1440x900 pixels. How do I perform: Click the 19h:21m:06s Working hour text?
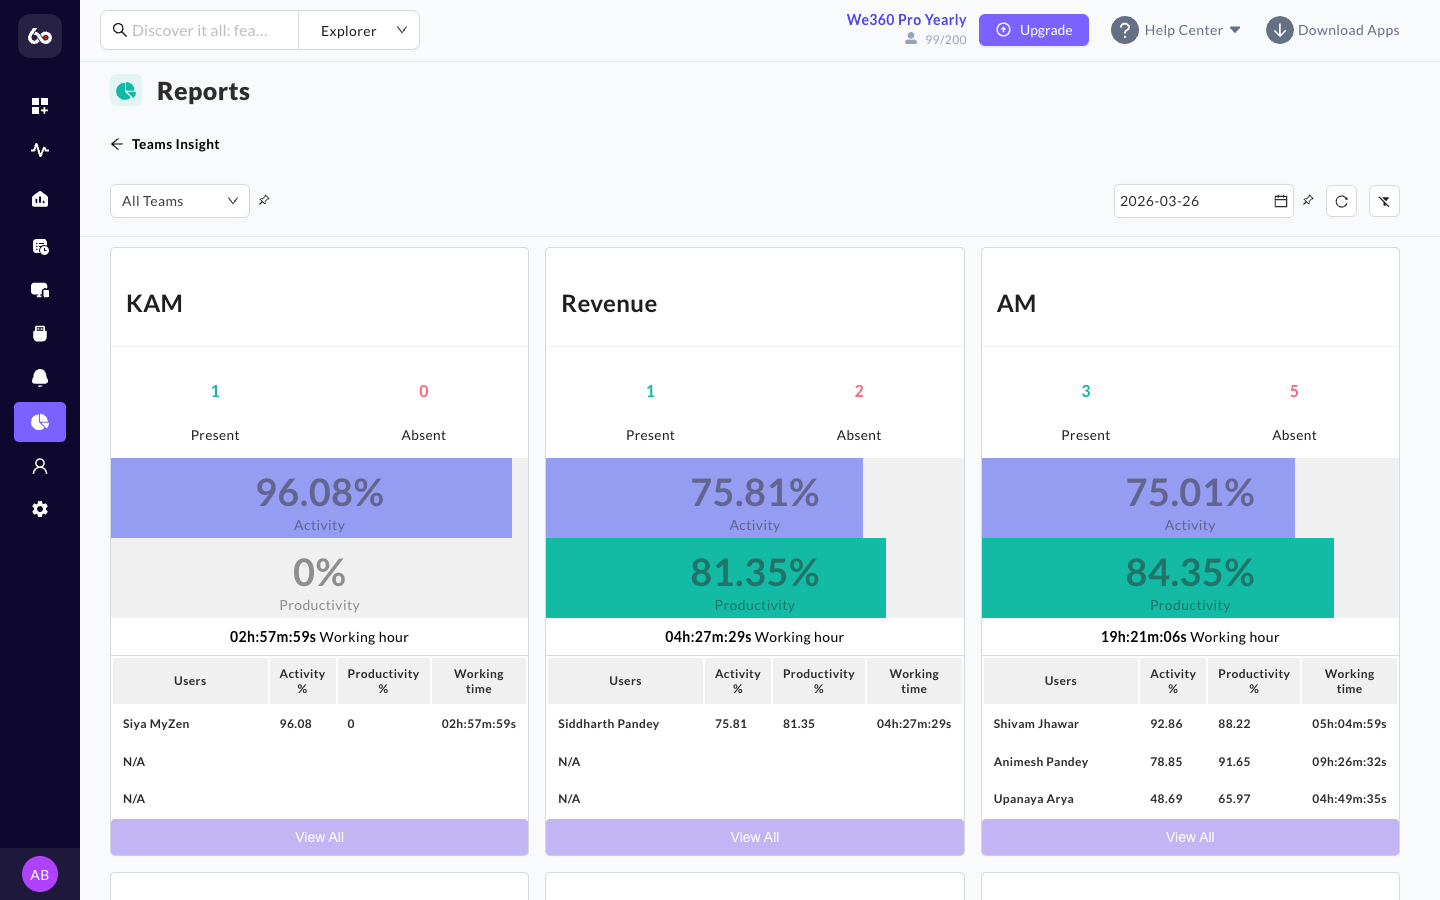(x=1190, y=637)
